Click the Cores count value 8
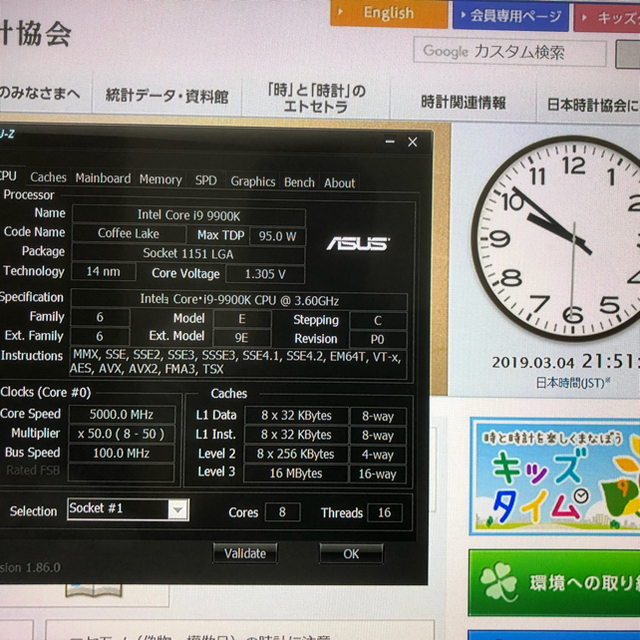This screenshot has width=640, height=640. coord(282,512)
